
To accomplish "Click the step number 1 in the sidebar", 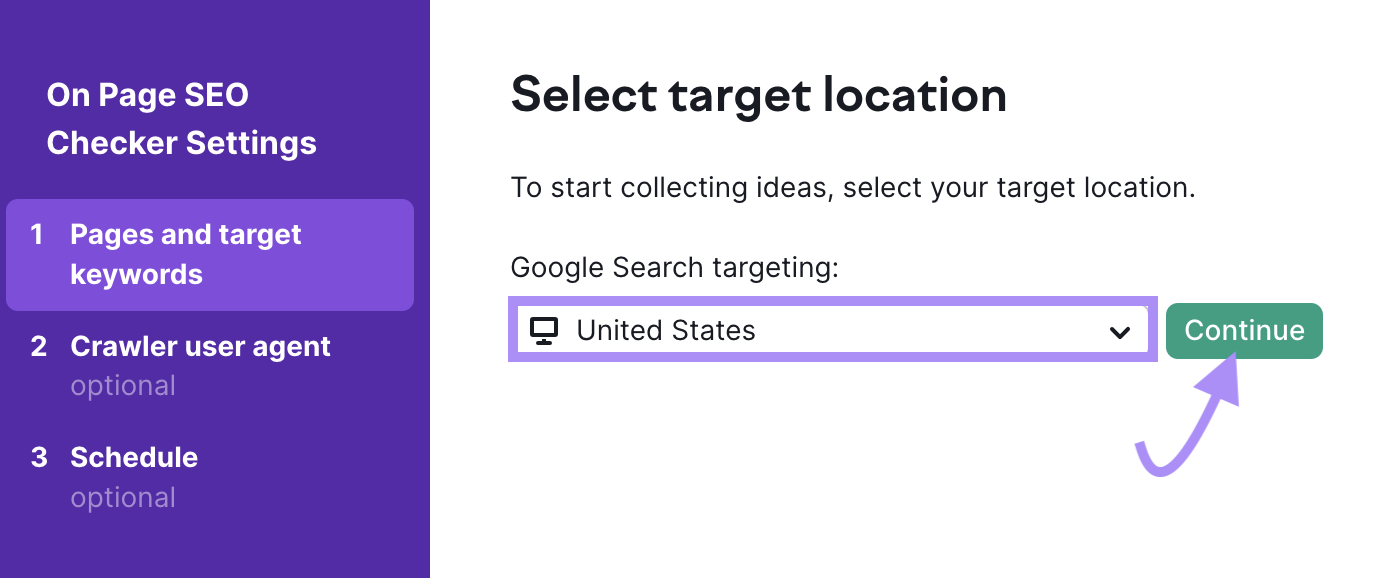I will click(x=37, y=235).
